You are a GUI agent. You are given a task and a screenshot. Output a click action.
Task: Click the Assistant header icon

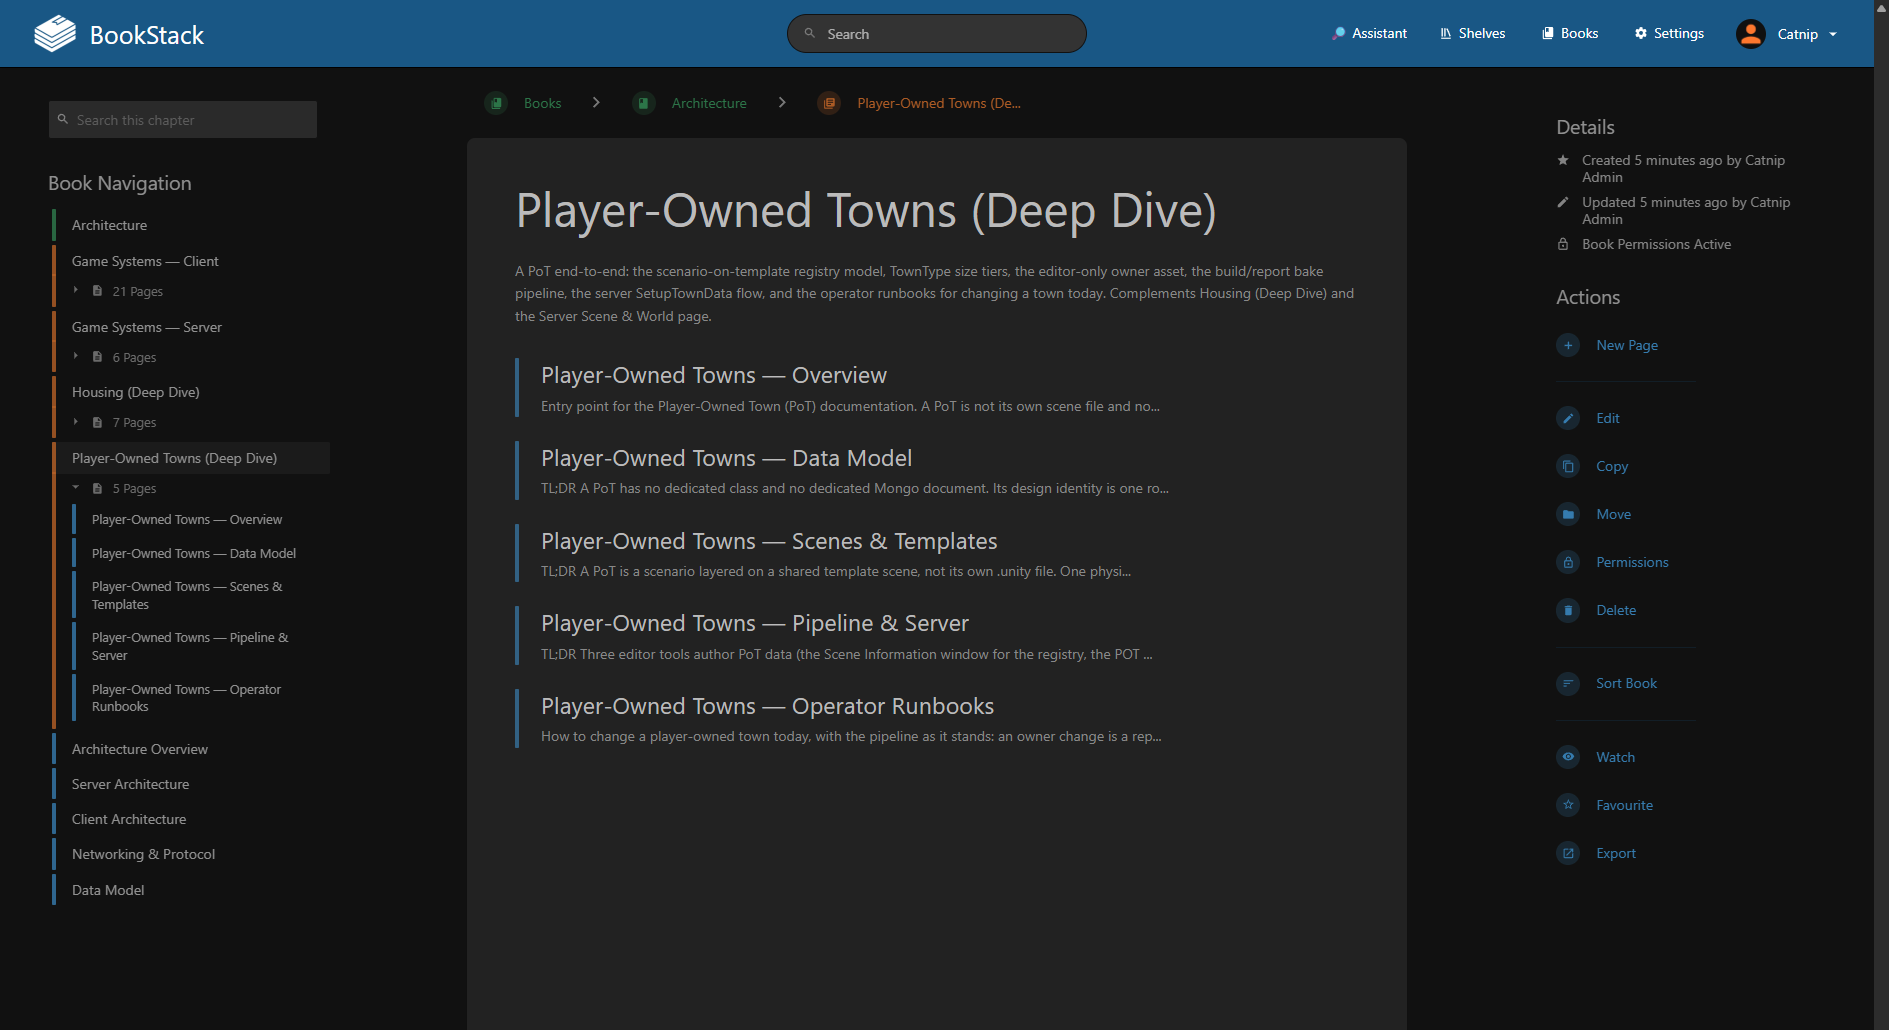(1338, 34)
